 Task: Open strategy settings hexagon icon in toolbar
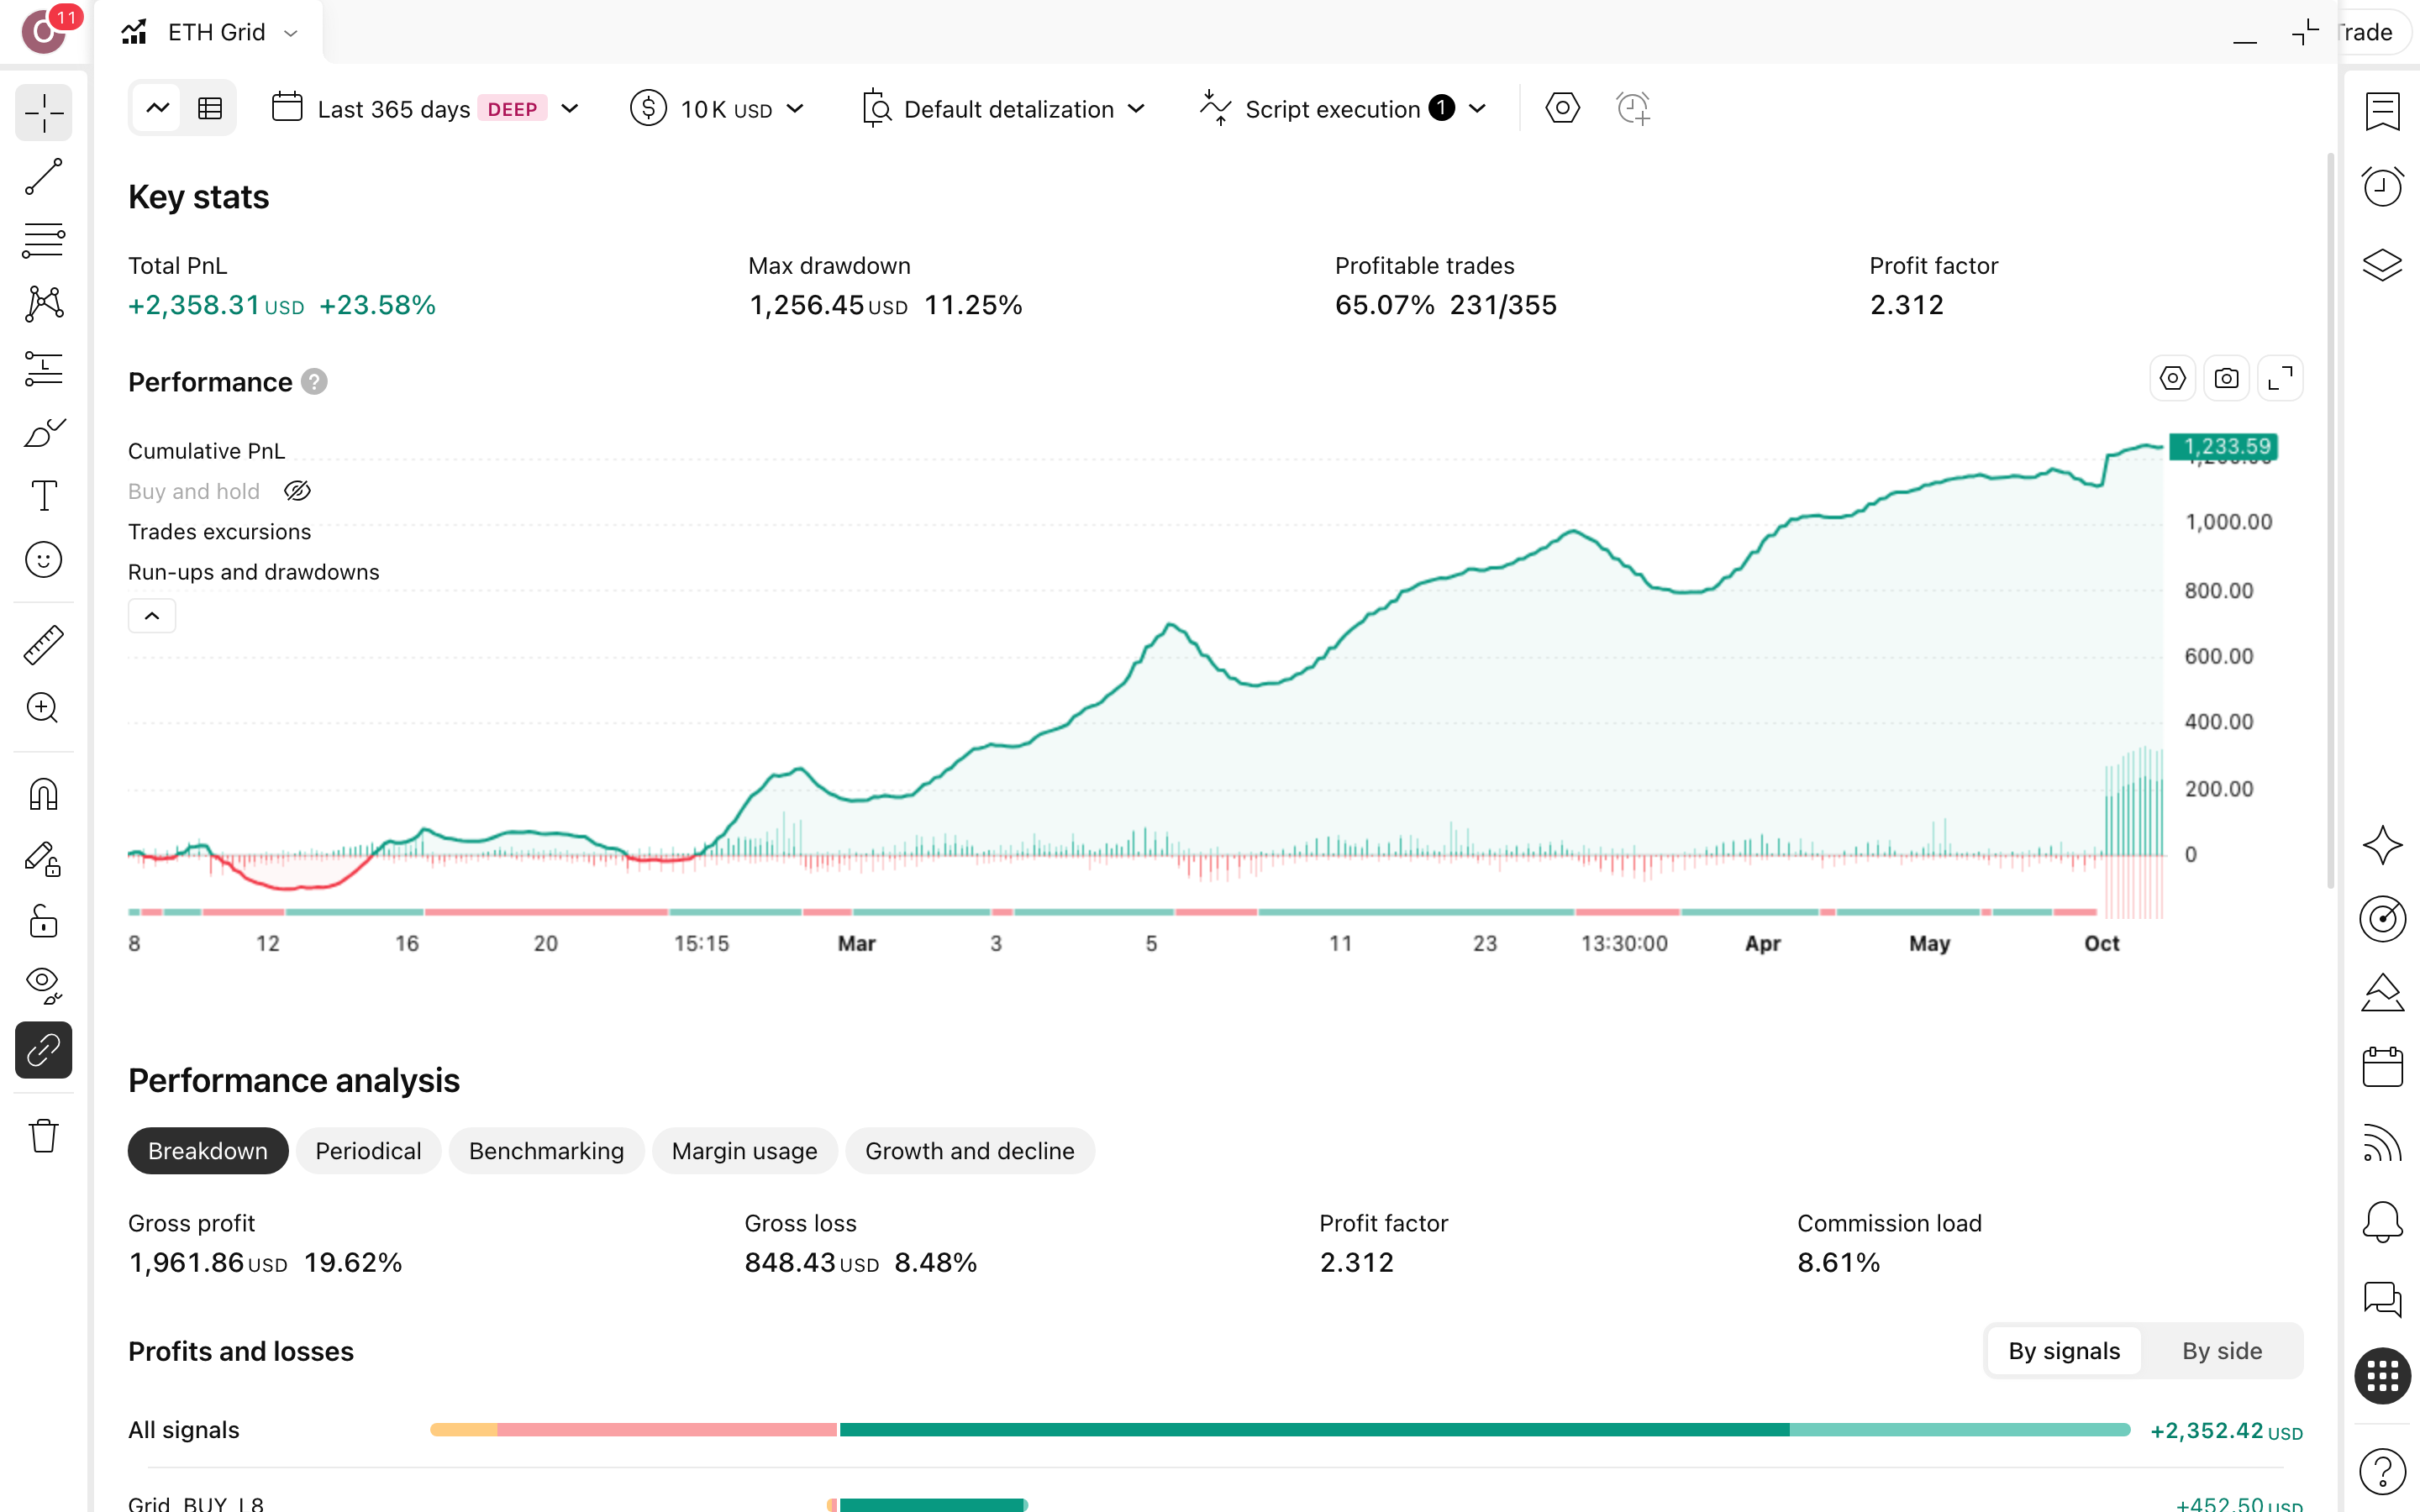1562,108
